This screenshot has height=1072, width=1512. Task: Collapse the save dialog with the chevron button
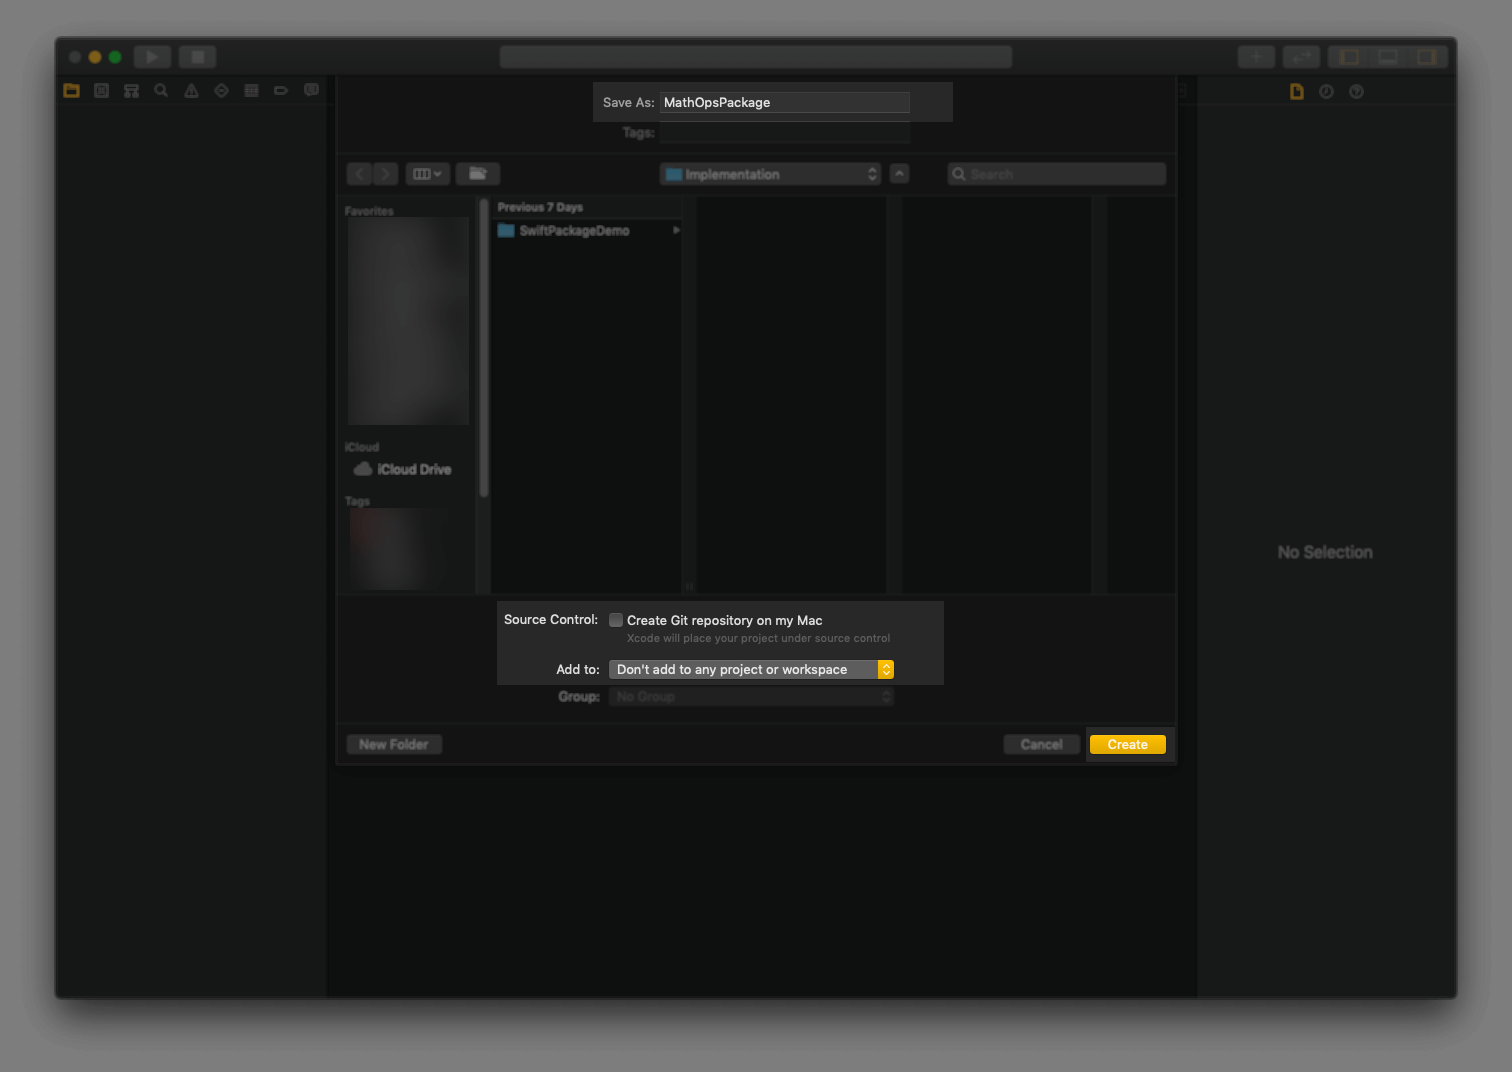899,174
